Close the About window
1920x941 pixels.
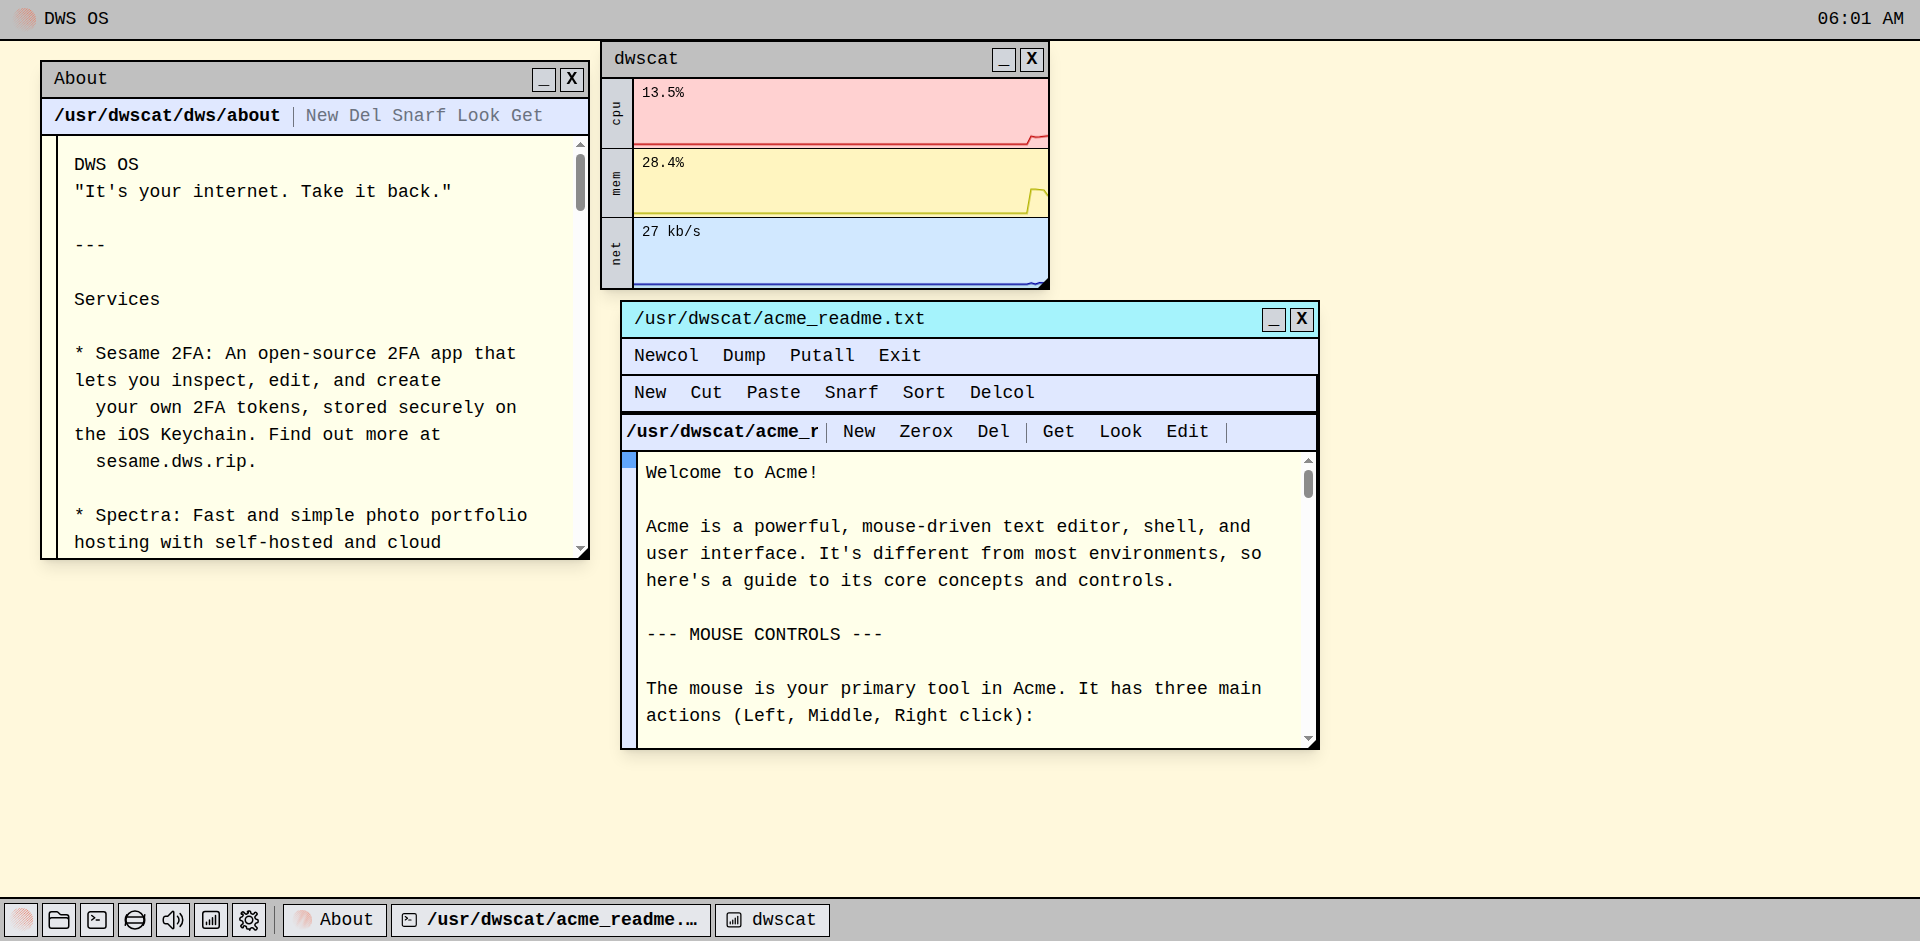tap(572, 79)
